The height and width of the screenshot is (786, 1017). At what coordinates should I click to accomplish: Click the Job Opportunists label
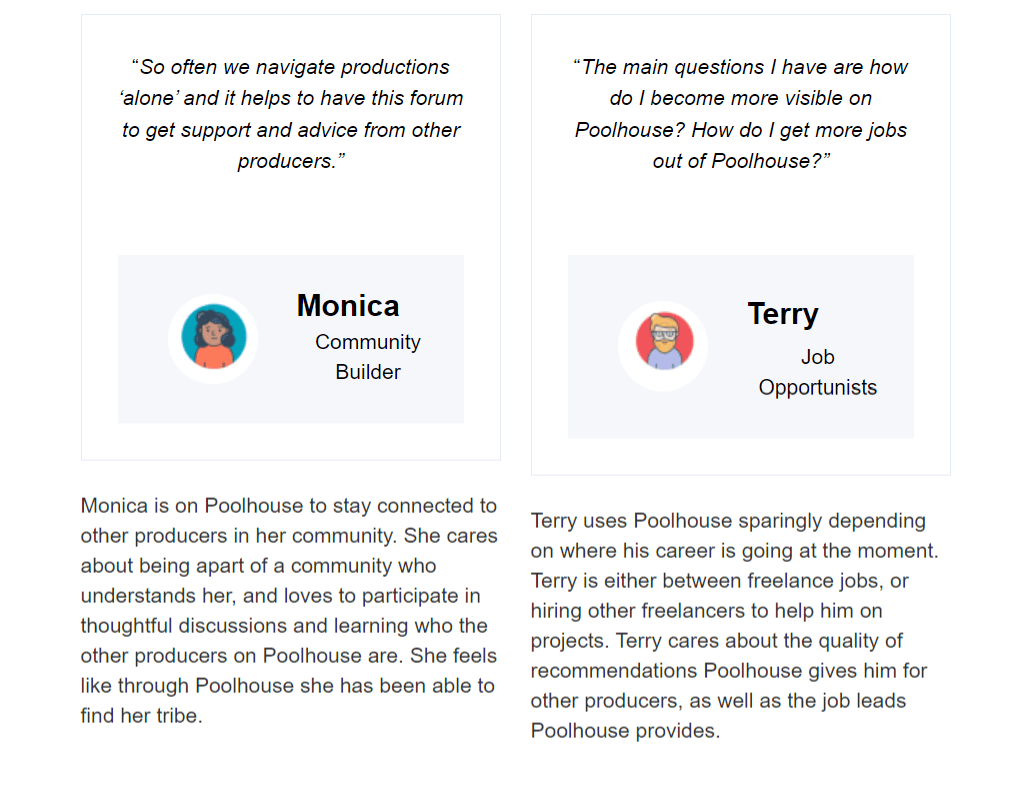817,372
